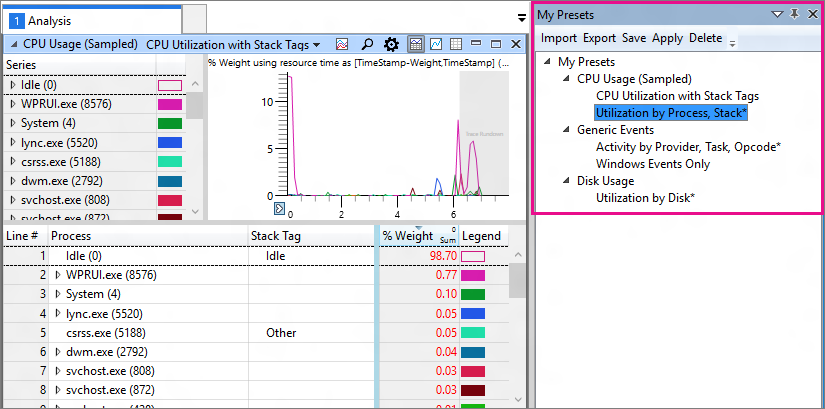Screen dimensions: 825x409
Task: Sort by the % Weight column header
Action: coord(418,236)
